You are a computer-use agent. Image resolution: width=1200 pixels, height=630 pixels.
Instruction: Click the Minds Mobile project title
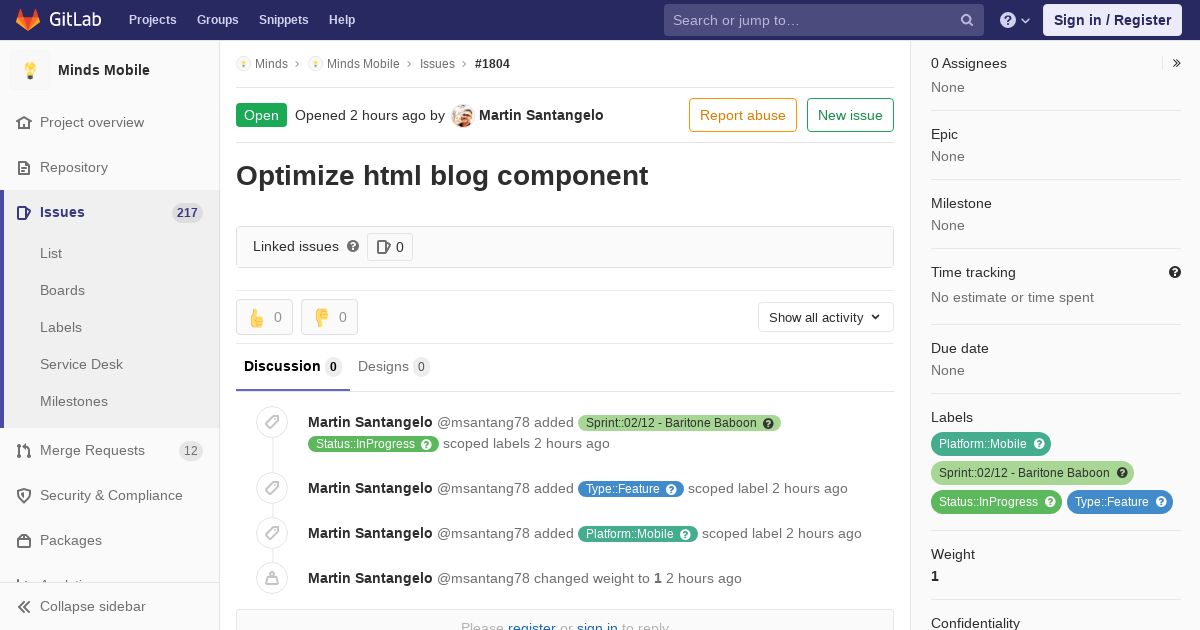click(x=104, y=70)
